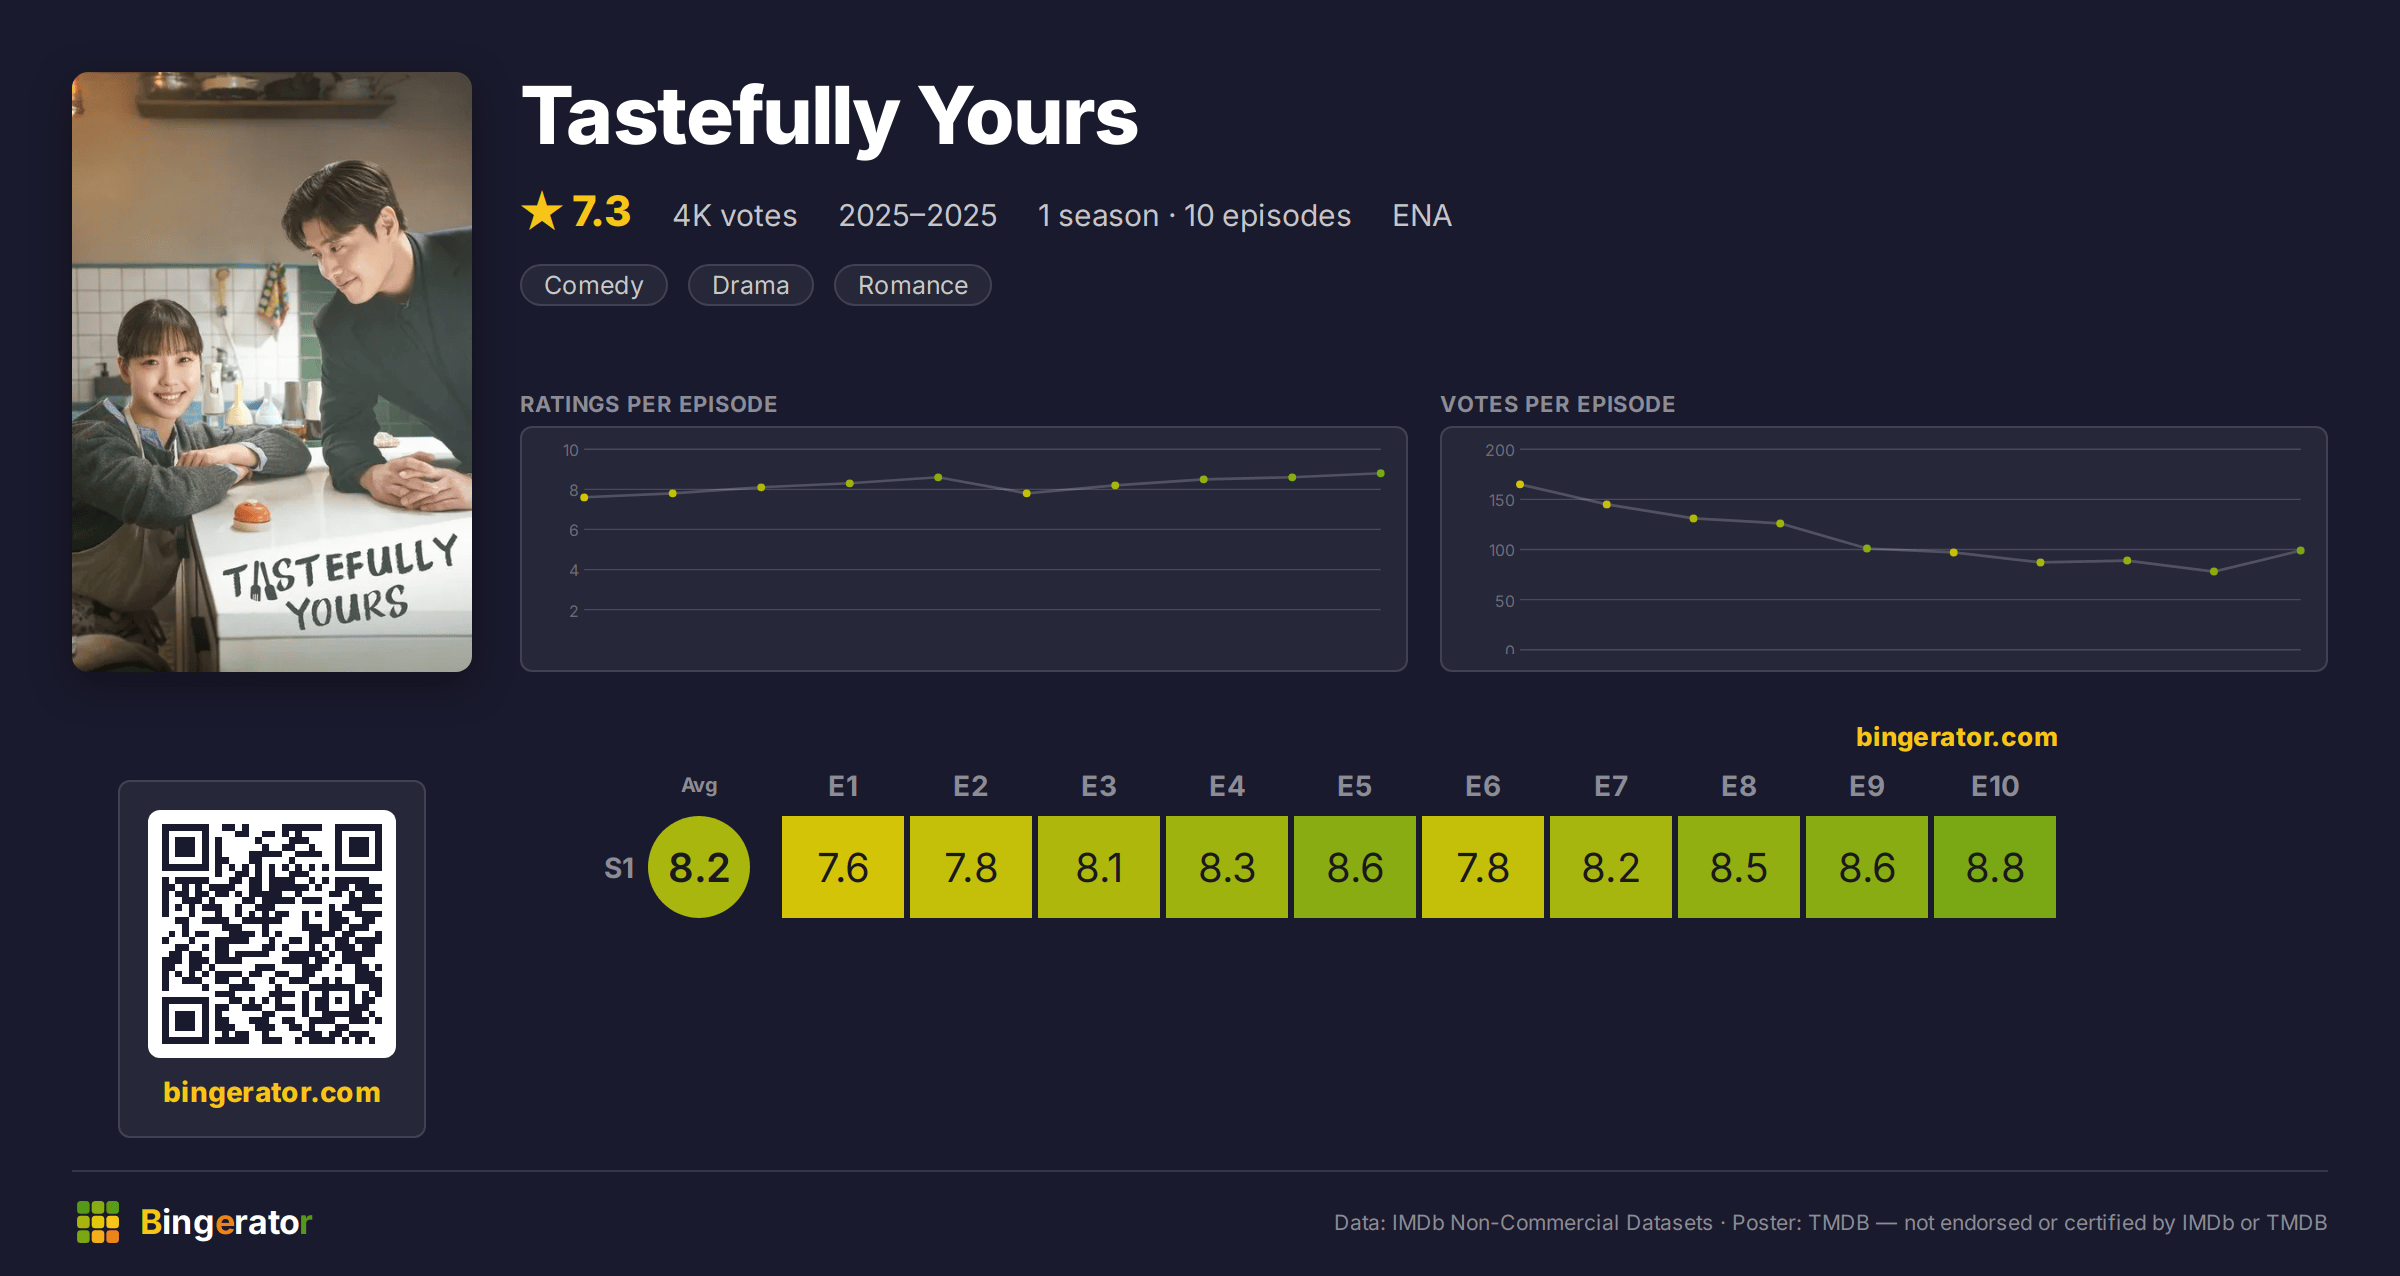The height and width of the screenshot is (1276, 2400).
Task: Click first point on votes chart
Action: click(x=1520, y=484)
